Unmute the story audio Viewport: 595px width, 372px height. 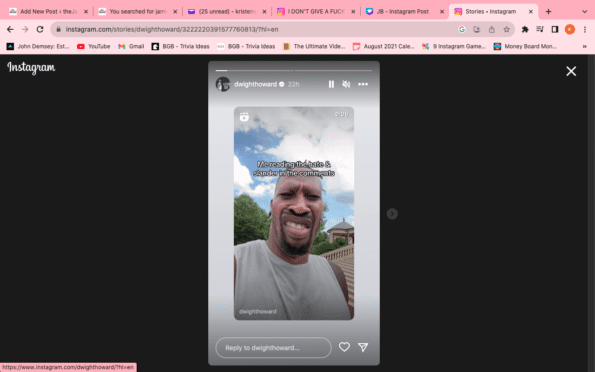click(x=346, y=84)
